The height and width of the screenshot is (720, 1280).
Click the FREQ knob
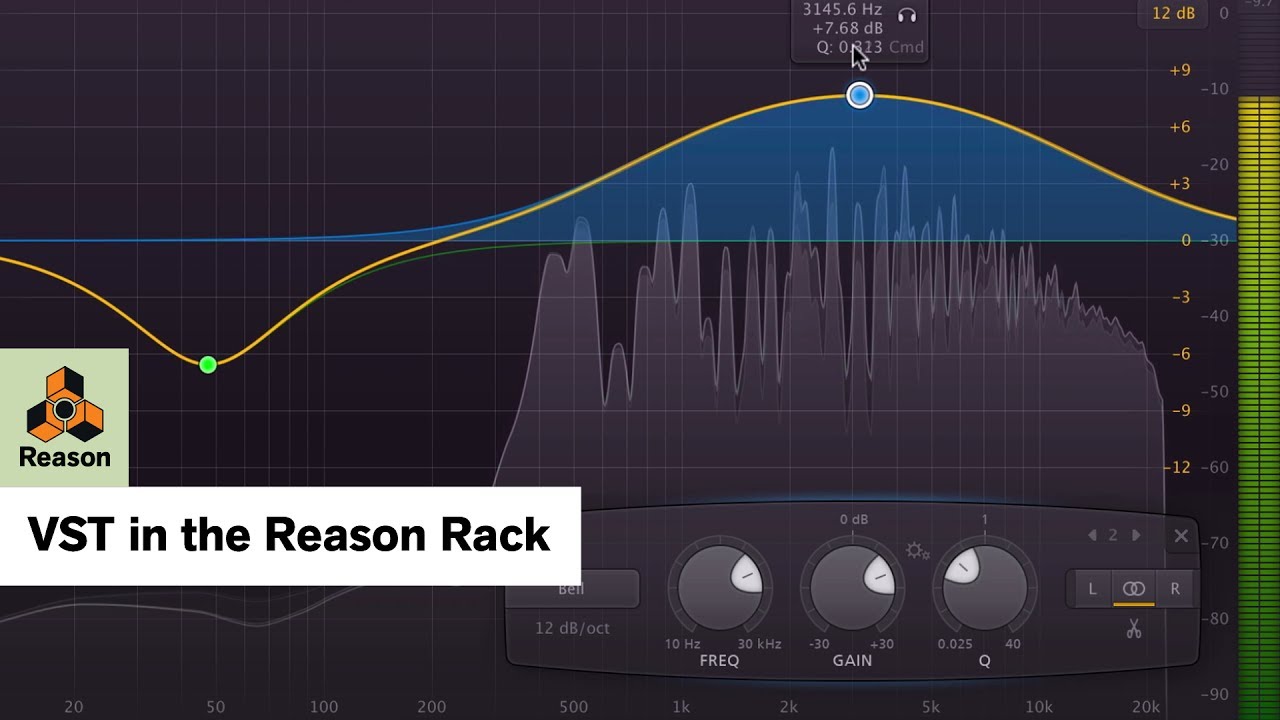click(720, 587)
